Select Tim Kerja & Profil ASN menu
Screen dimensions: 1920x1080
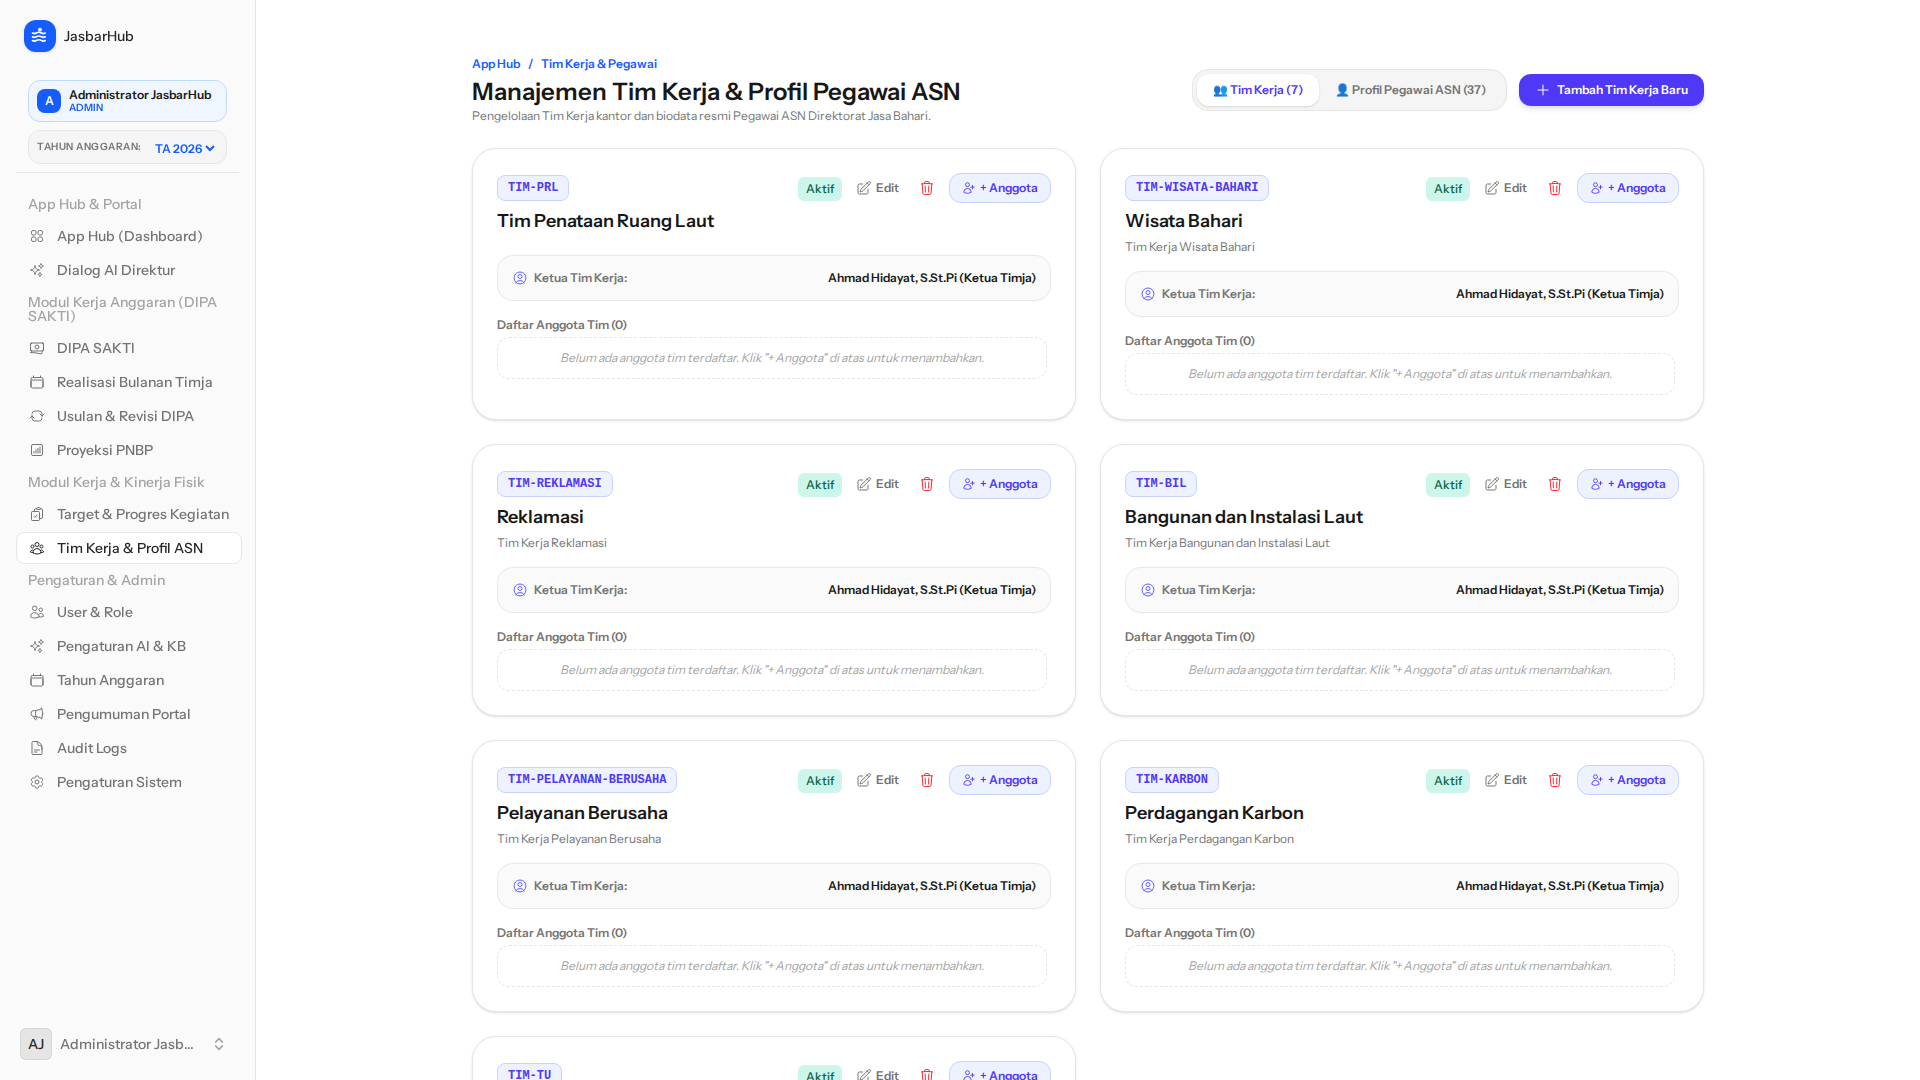pyautogui.click(x=129, y=548)
